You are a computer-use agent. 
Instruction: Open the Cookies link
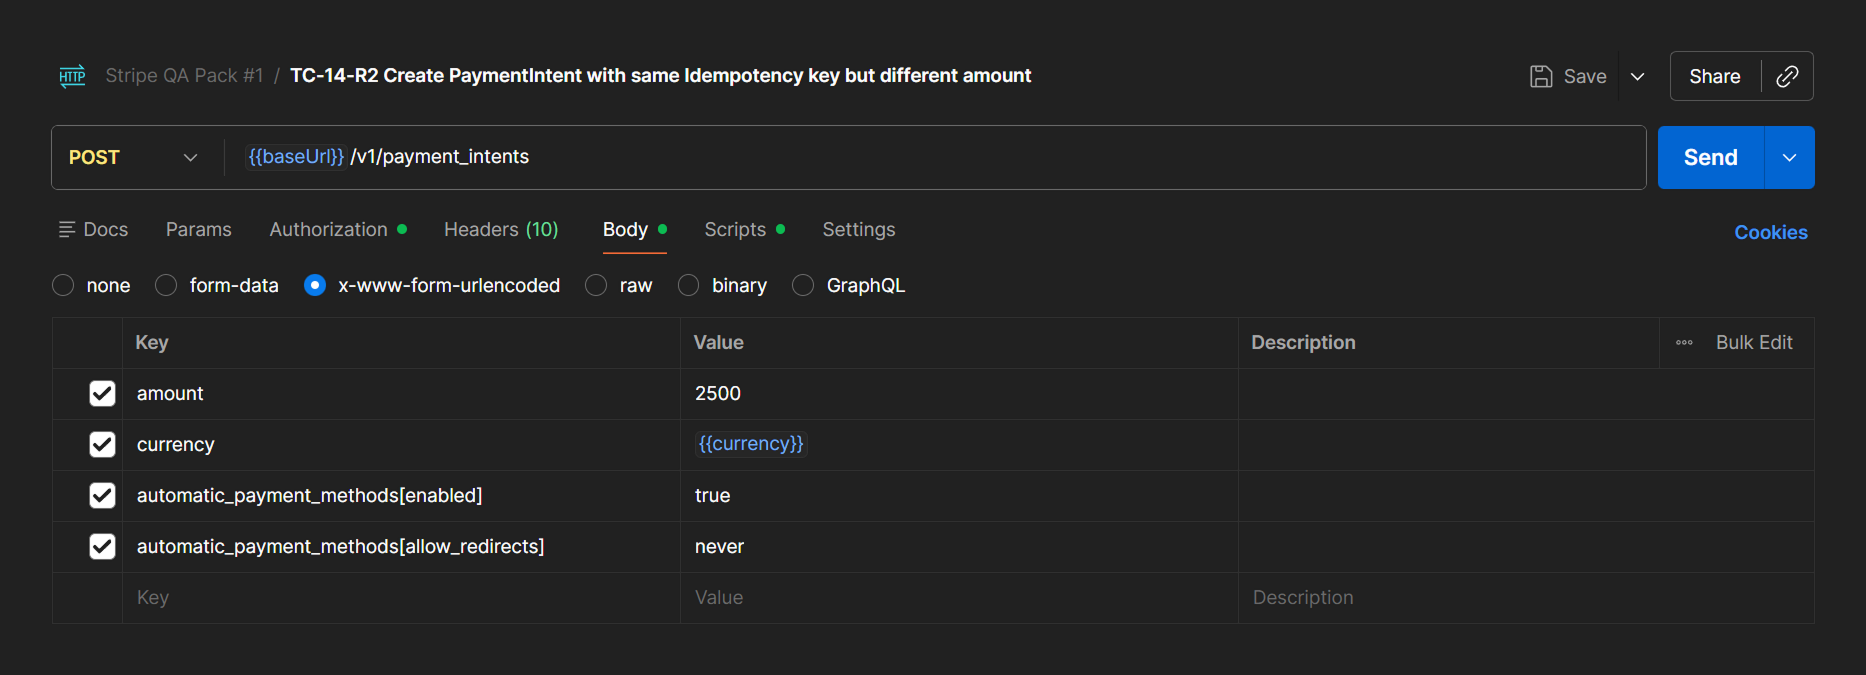coord(1771,232)
